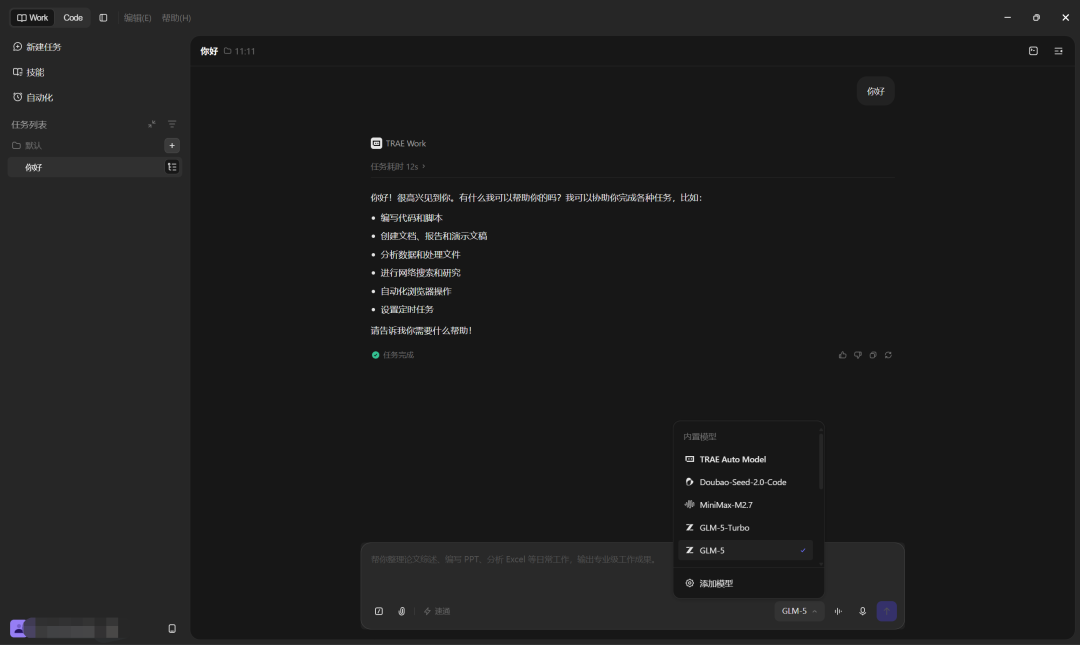This screenshot has width=1080, height=645.
Task: Click the 编写代码和脚本 bullet
Action: coord(411,218)
